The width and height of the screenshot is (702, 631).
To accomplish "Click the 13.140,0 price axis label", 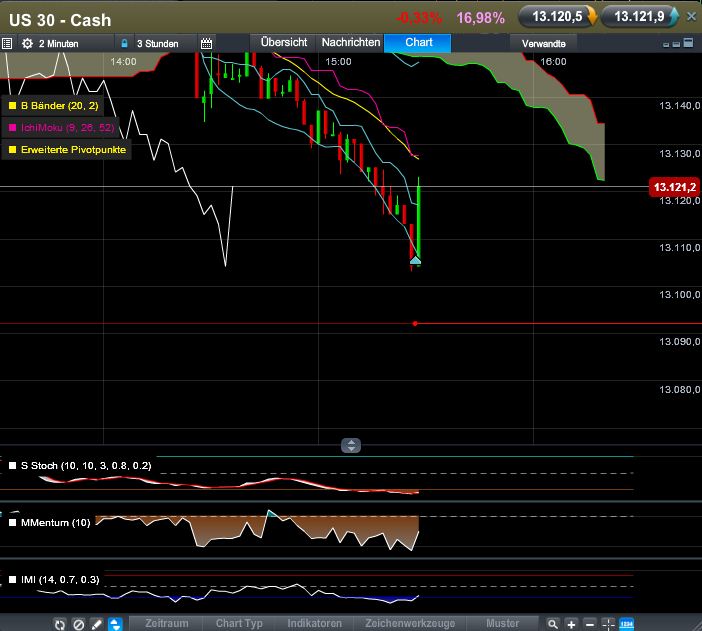I will [x=680, y=106].
